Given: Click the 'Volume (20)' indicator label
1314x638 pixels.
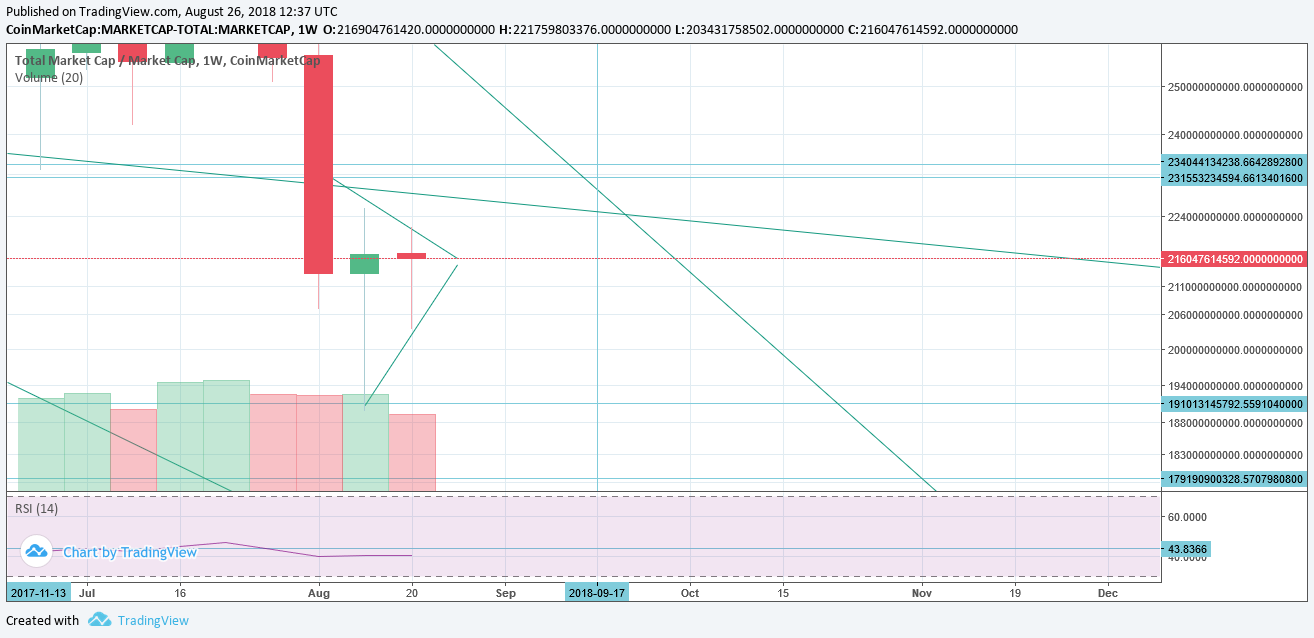Looking at the screenshot, I should [49, 77].
